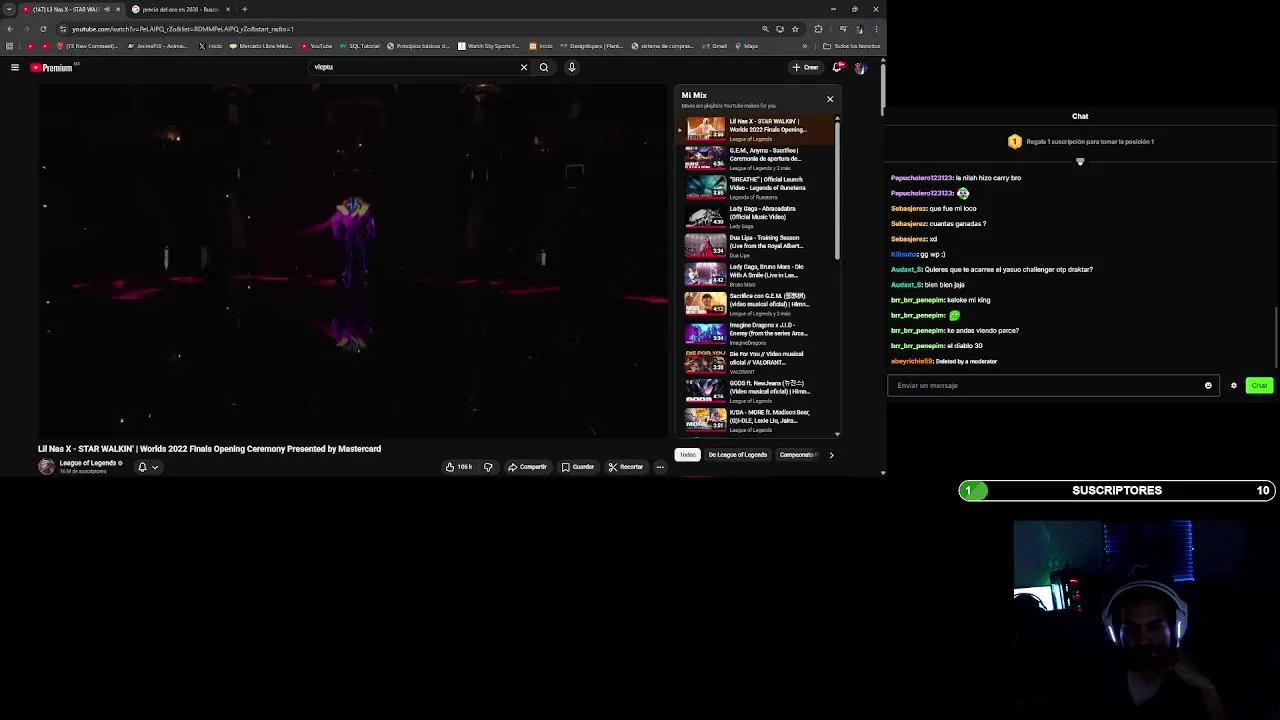Viewport: 1280px width, 720px height.
Task: Click the YouTube video player
Action: point(353,260)
